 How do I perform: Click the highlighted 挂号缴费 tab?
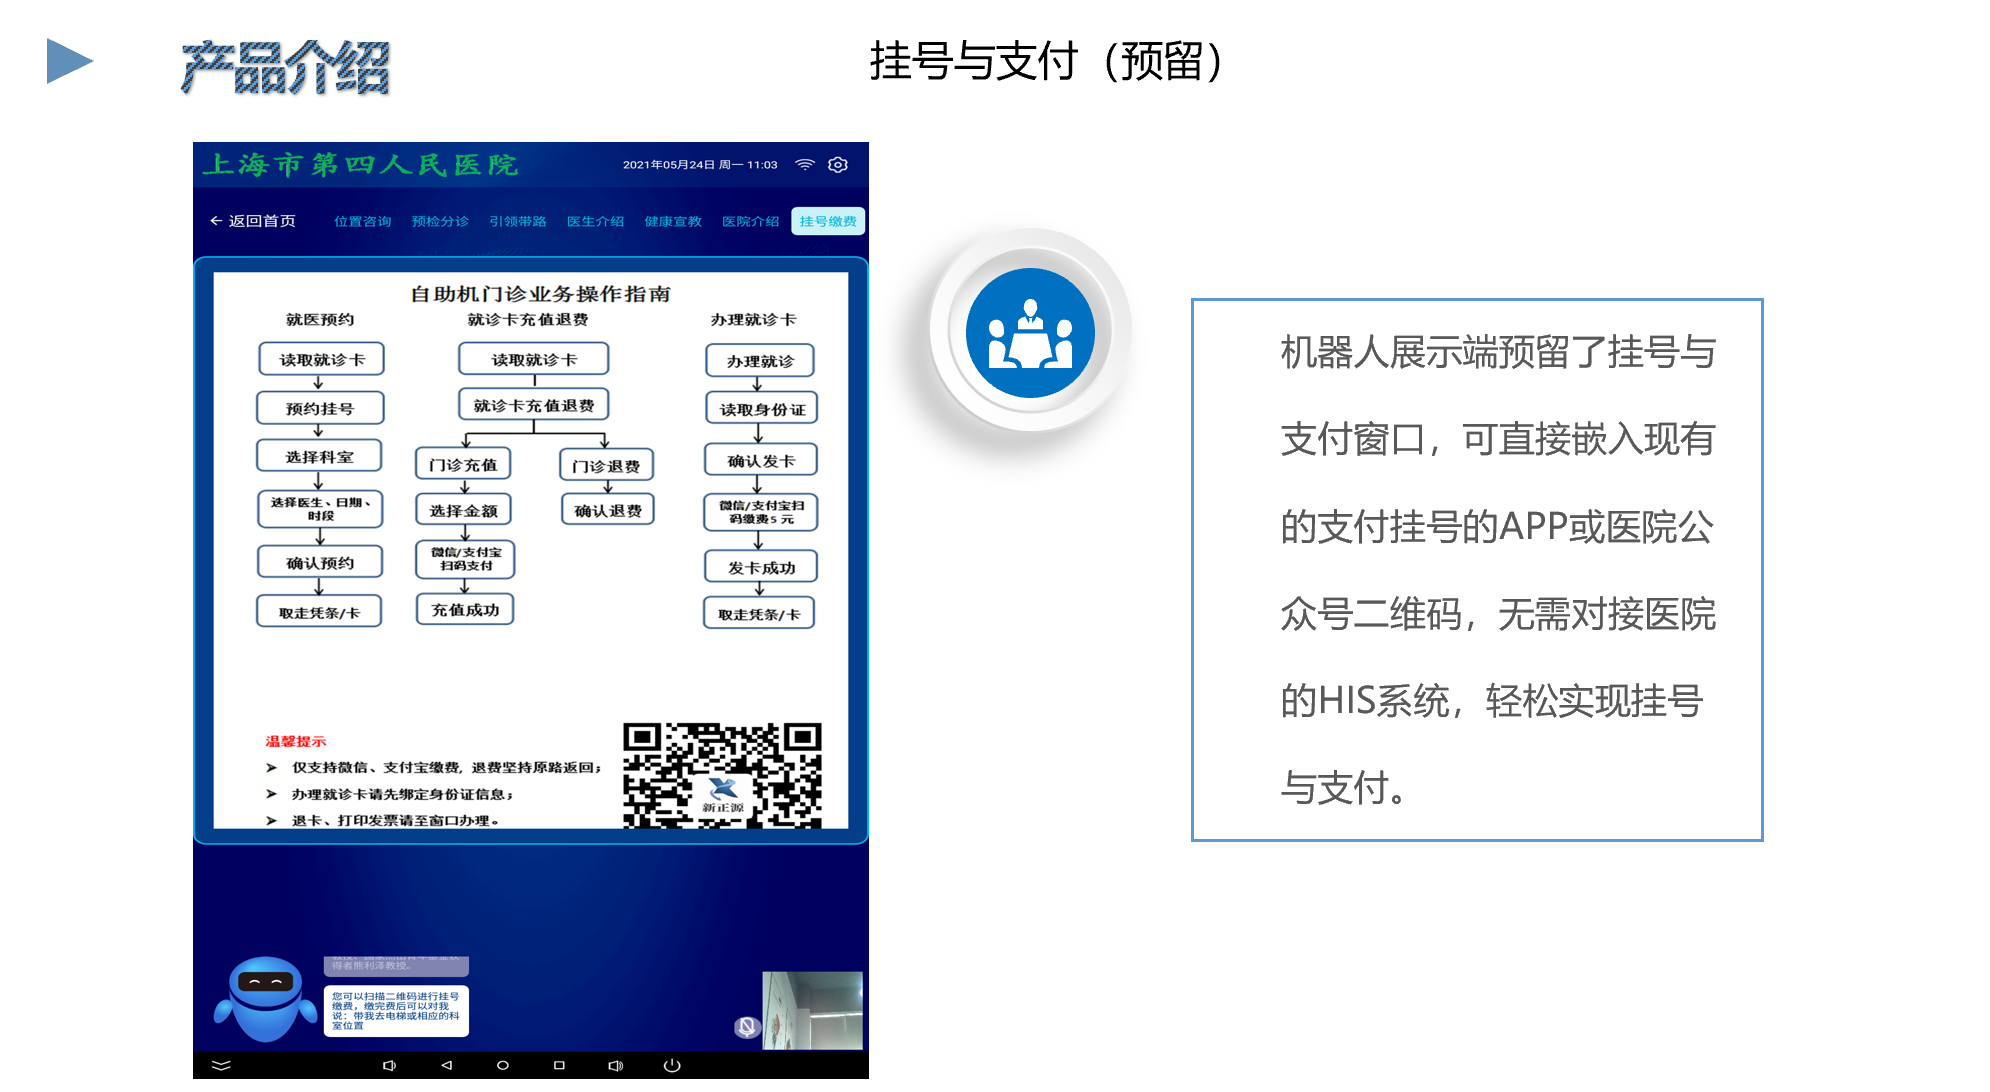[x=828, y=221]
